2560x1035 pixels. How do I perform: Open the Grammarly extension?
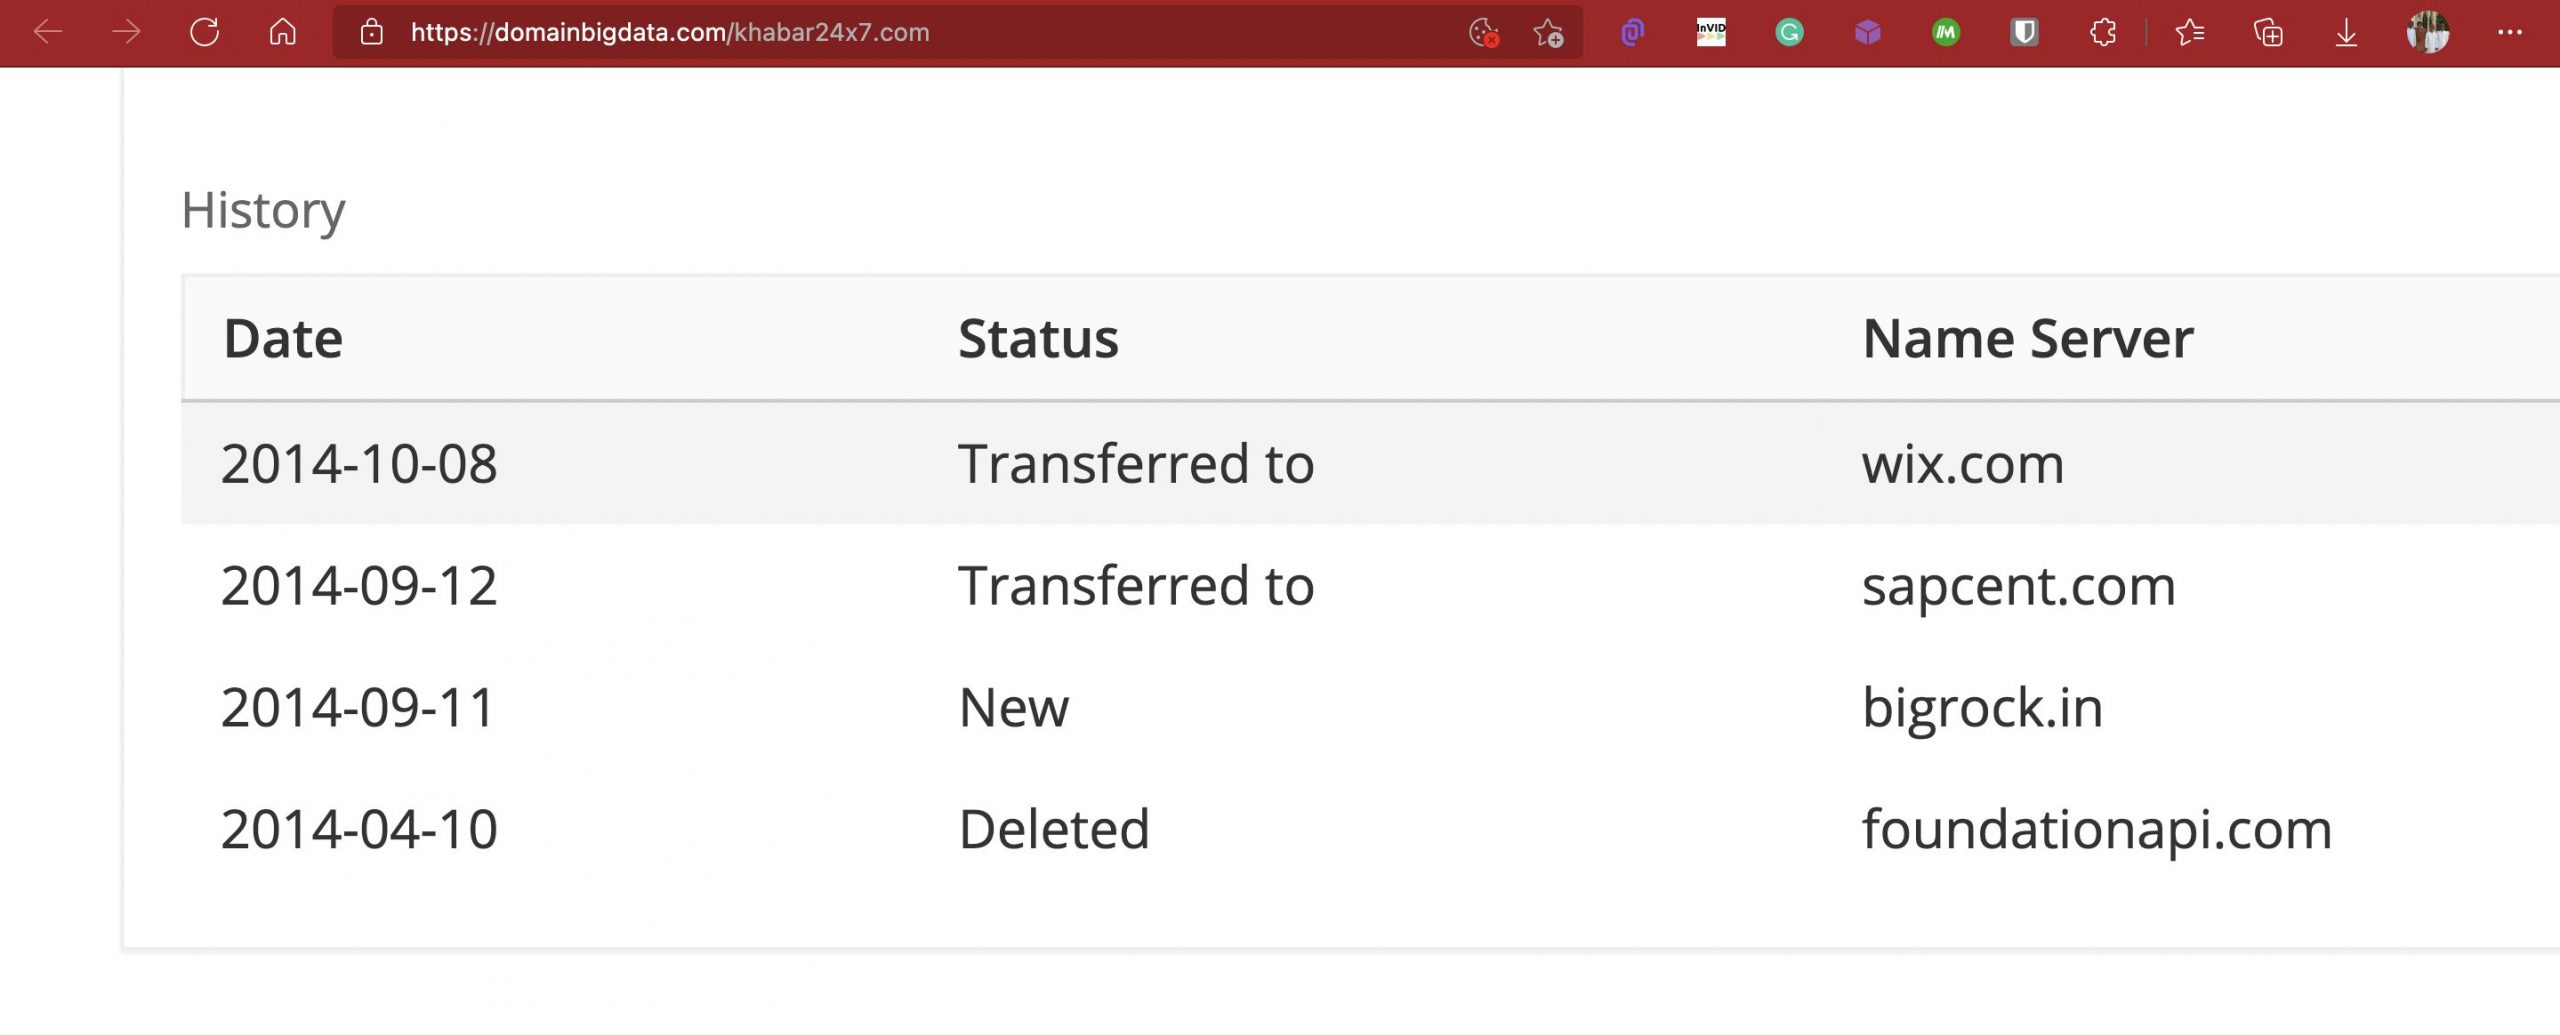(x=1789, y=32)
